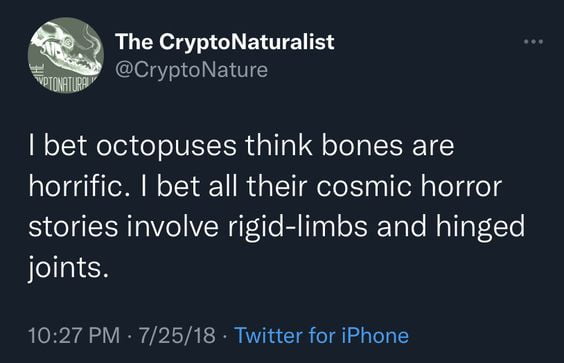
Task: Click the 10:27 PM timestamp
Action: 74,335
